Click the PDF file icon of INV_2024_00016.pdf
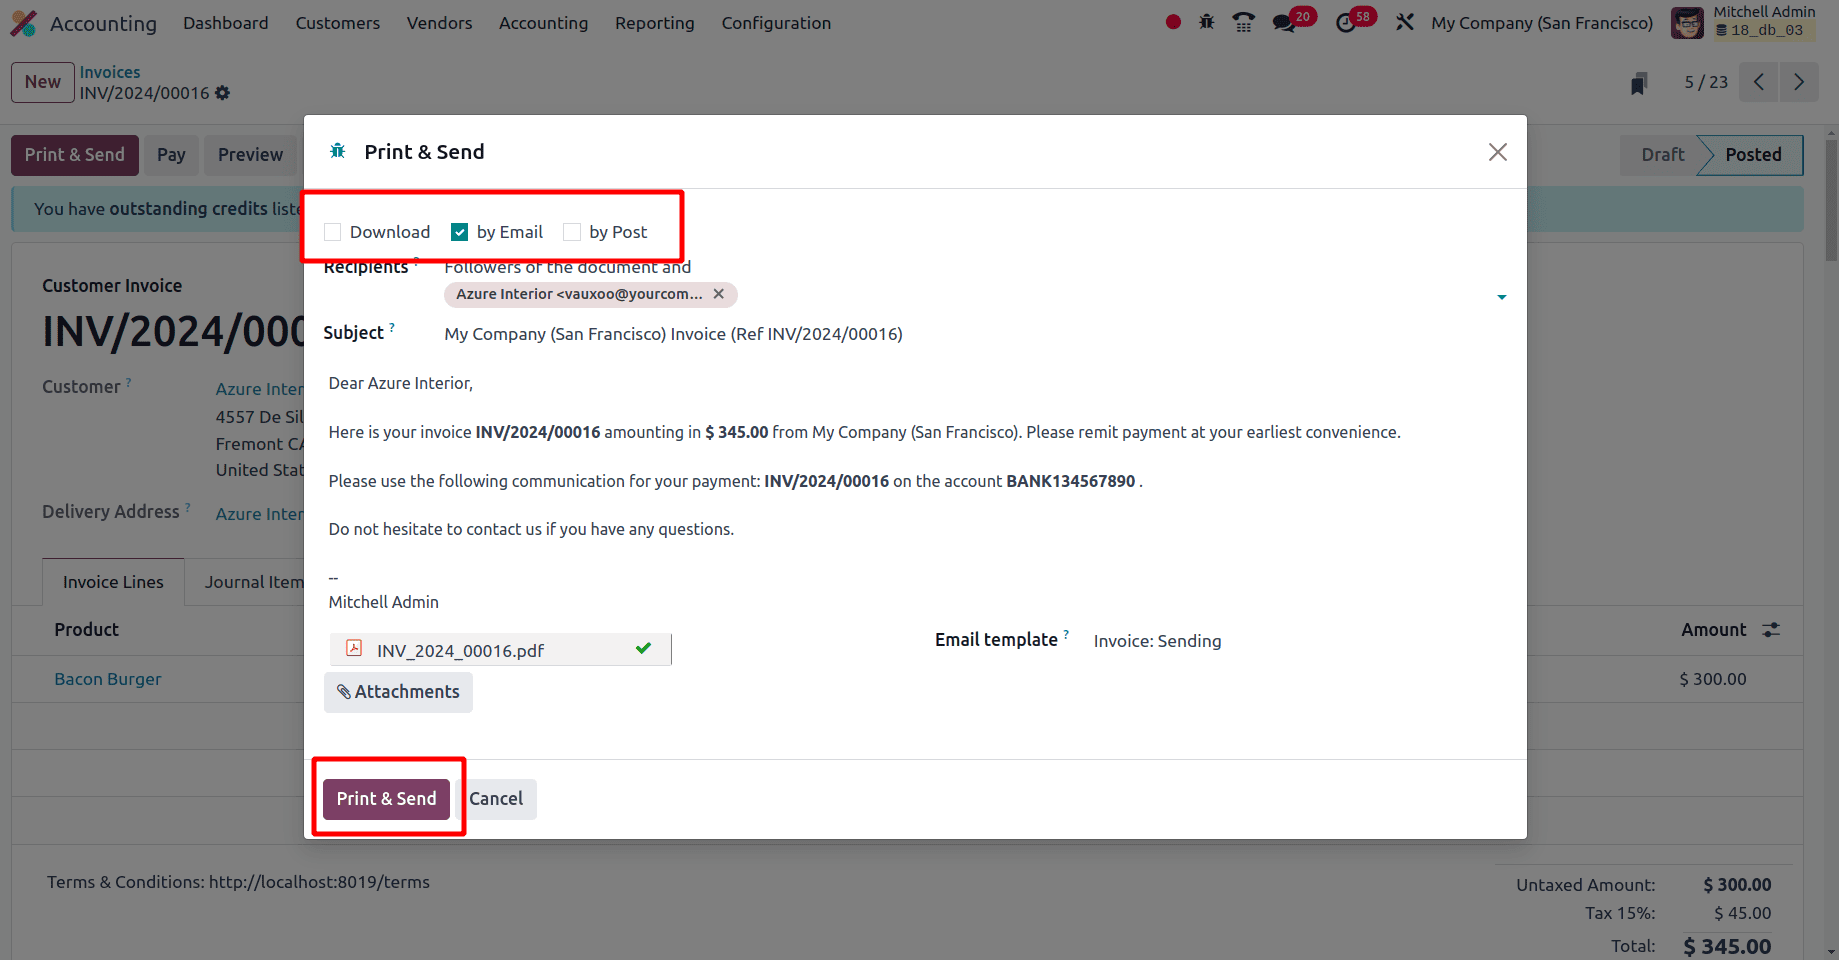The image size is (1839, 960). click(354, 649)
